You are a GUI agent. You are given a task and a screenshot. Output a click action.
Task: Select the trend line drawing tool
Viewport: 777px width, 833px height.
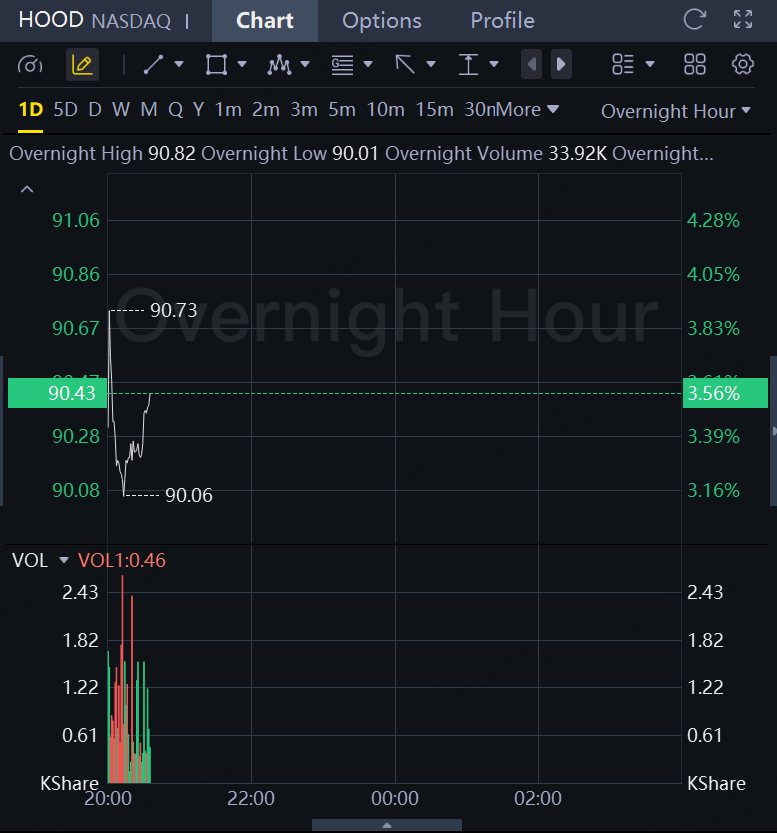point(153,65)
